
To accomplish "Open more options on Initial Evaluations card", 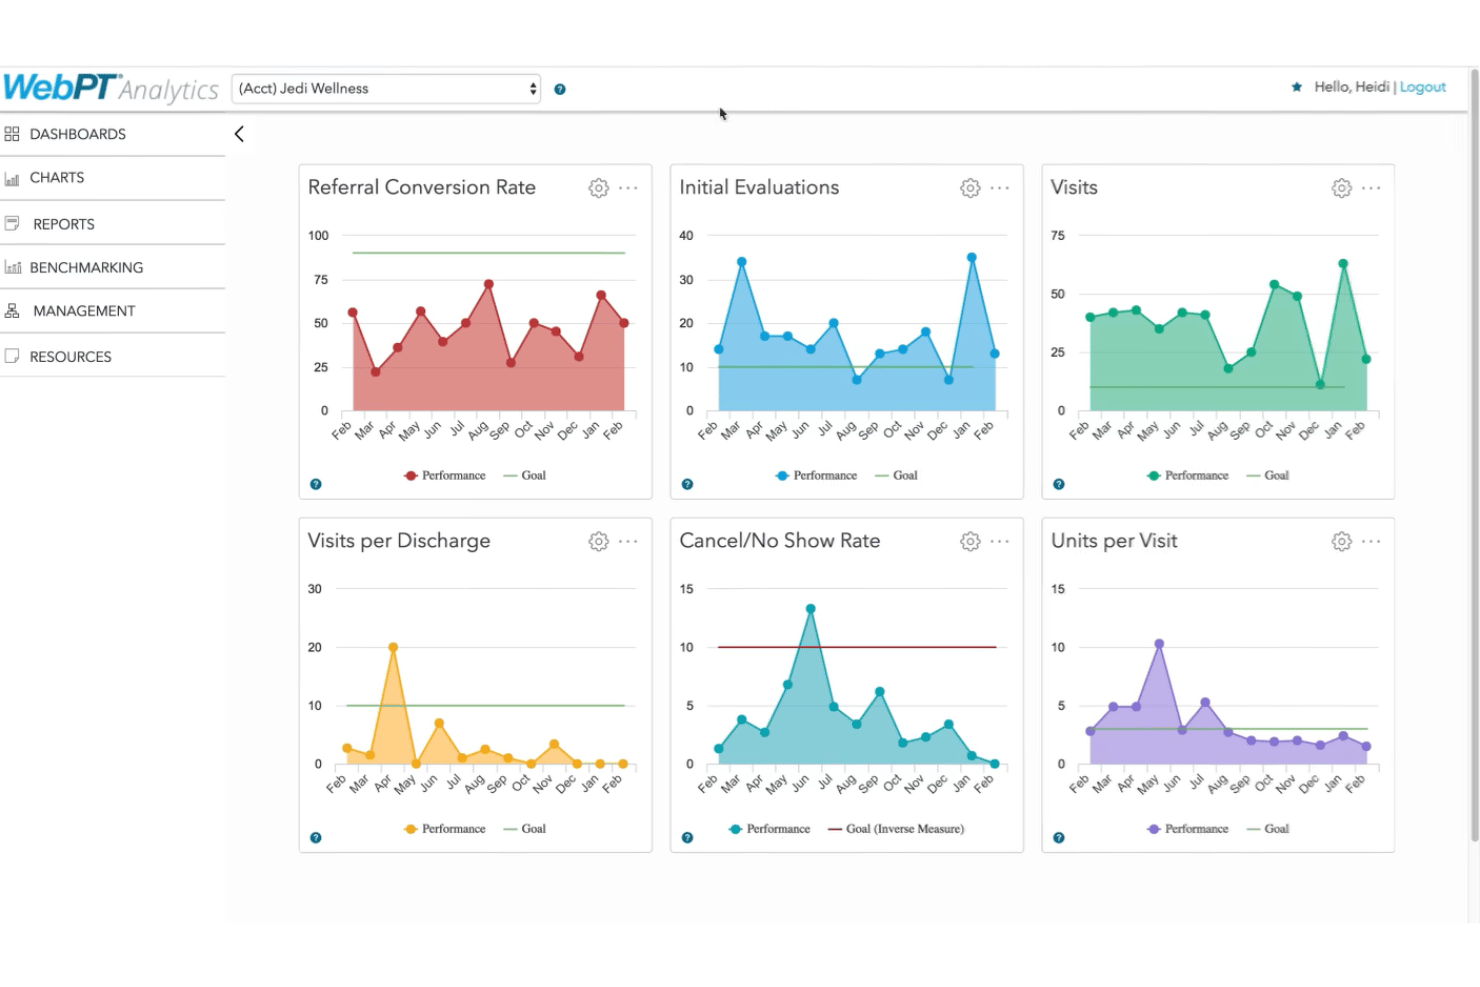I will click(1000, 188).
